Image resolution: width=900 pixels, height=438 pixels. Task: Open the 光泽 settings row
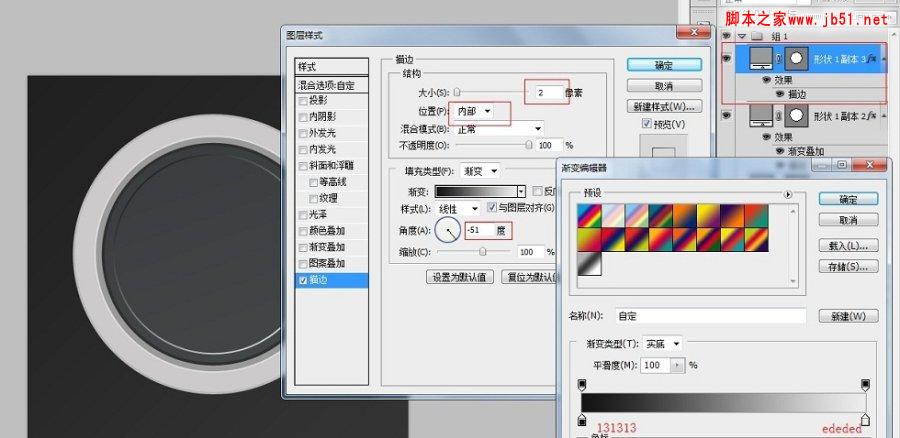coord(331,215)
